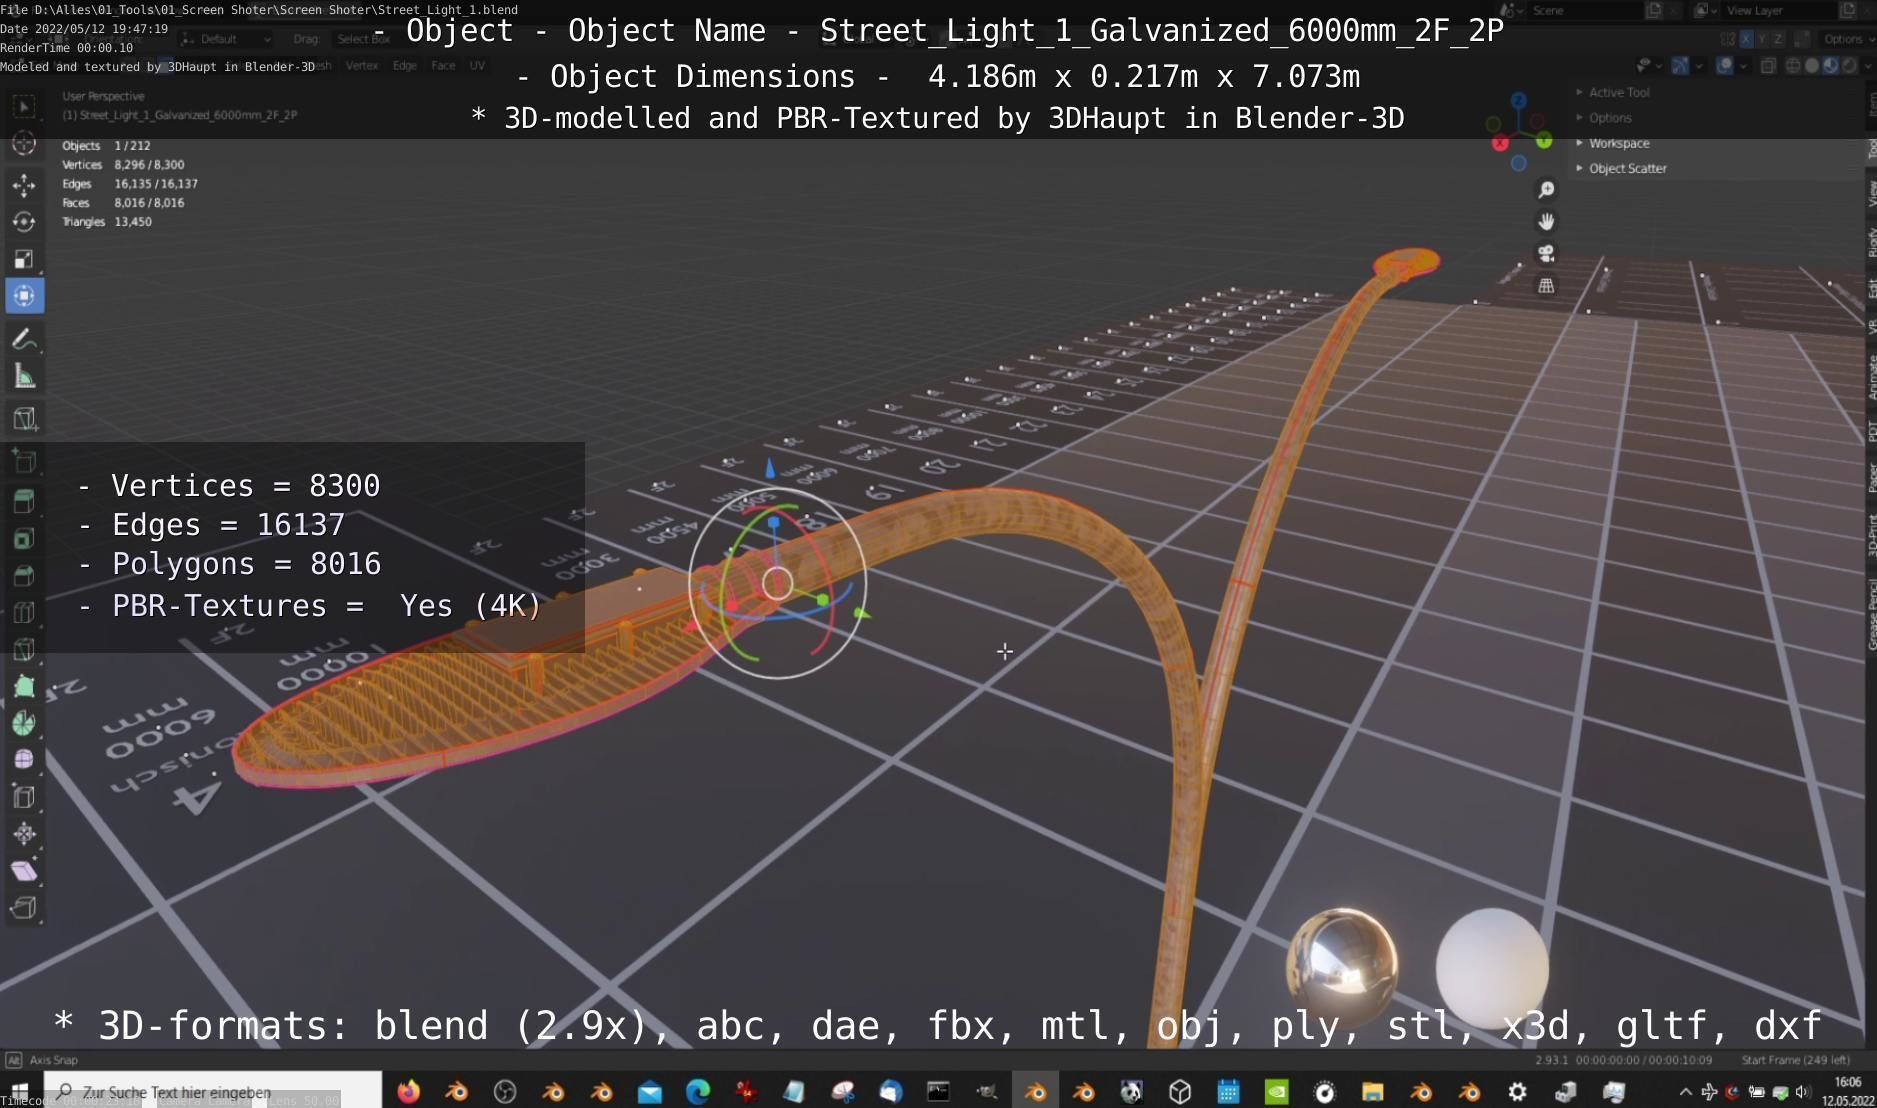Select the Select Box tool

coord(24,106)
